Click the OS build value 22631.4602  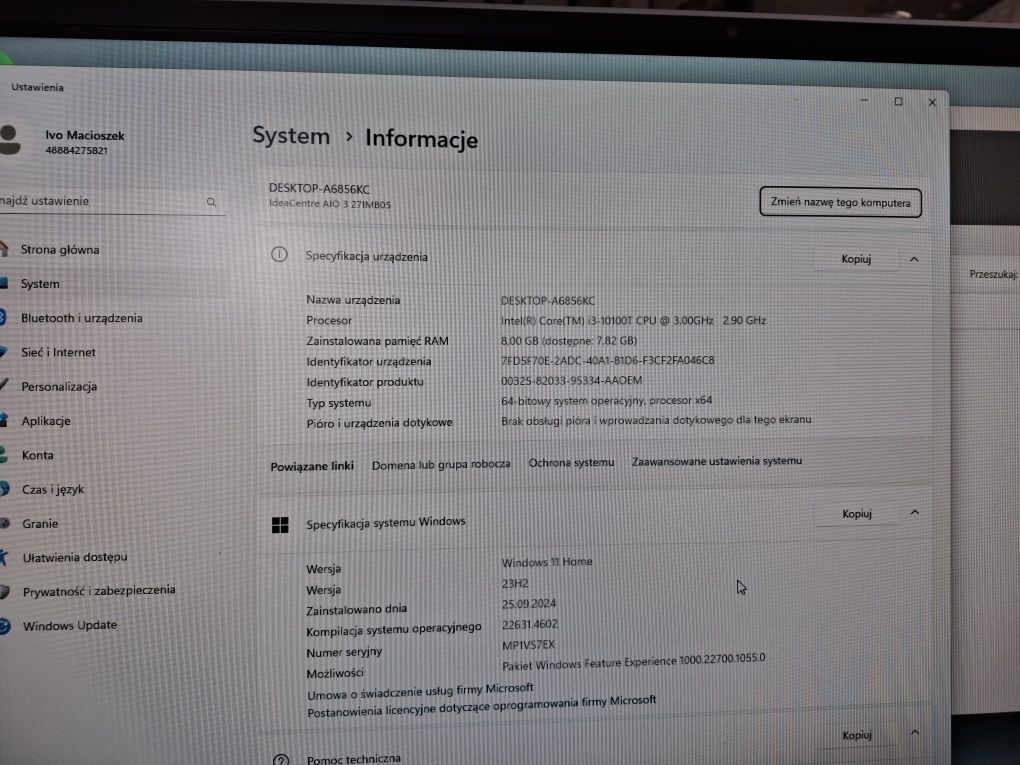point(530,624)
